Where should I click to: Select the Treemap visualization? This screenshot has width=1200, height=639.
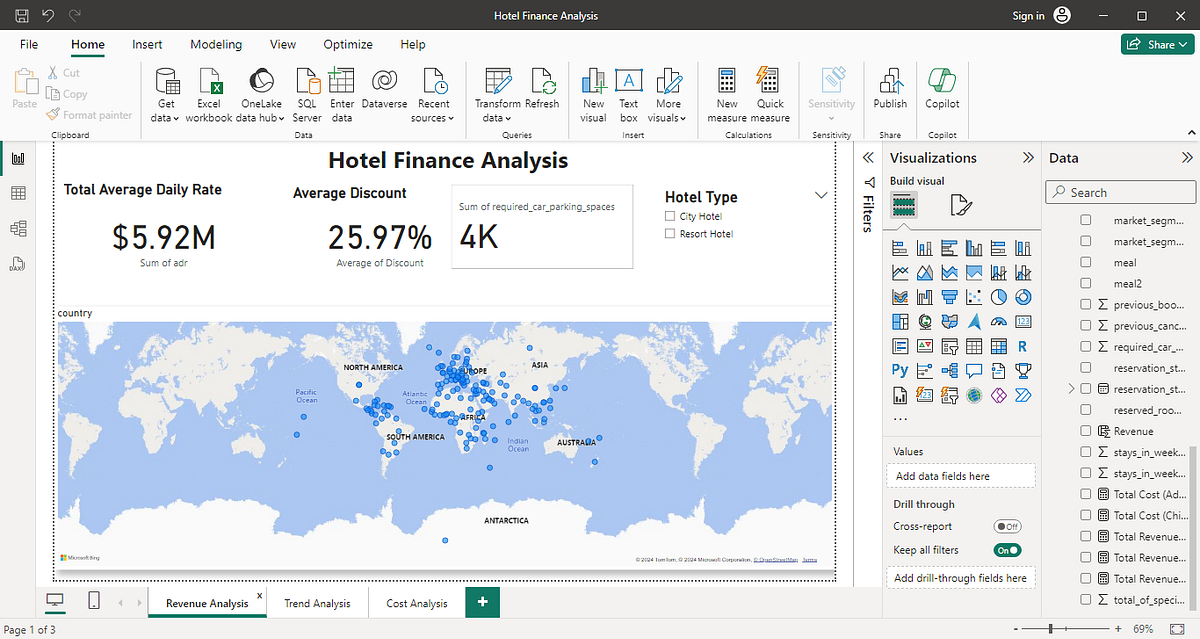(x=900, y=321)
